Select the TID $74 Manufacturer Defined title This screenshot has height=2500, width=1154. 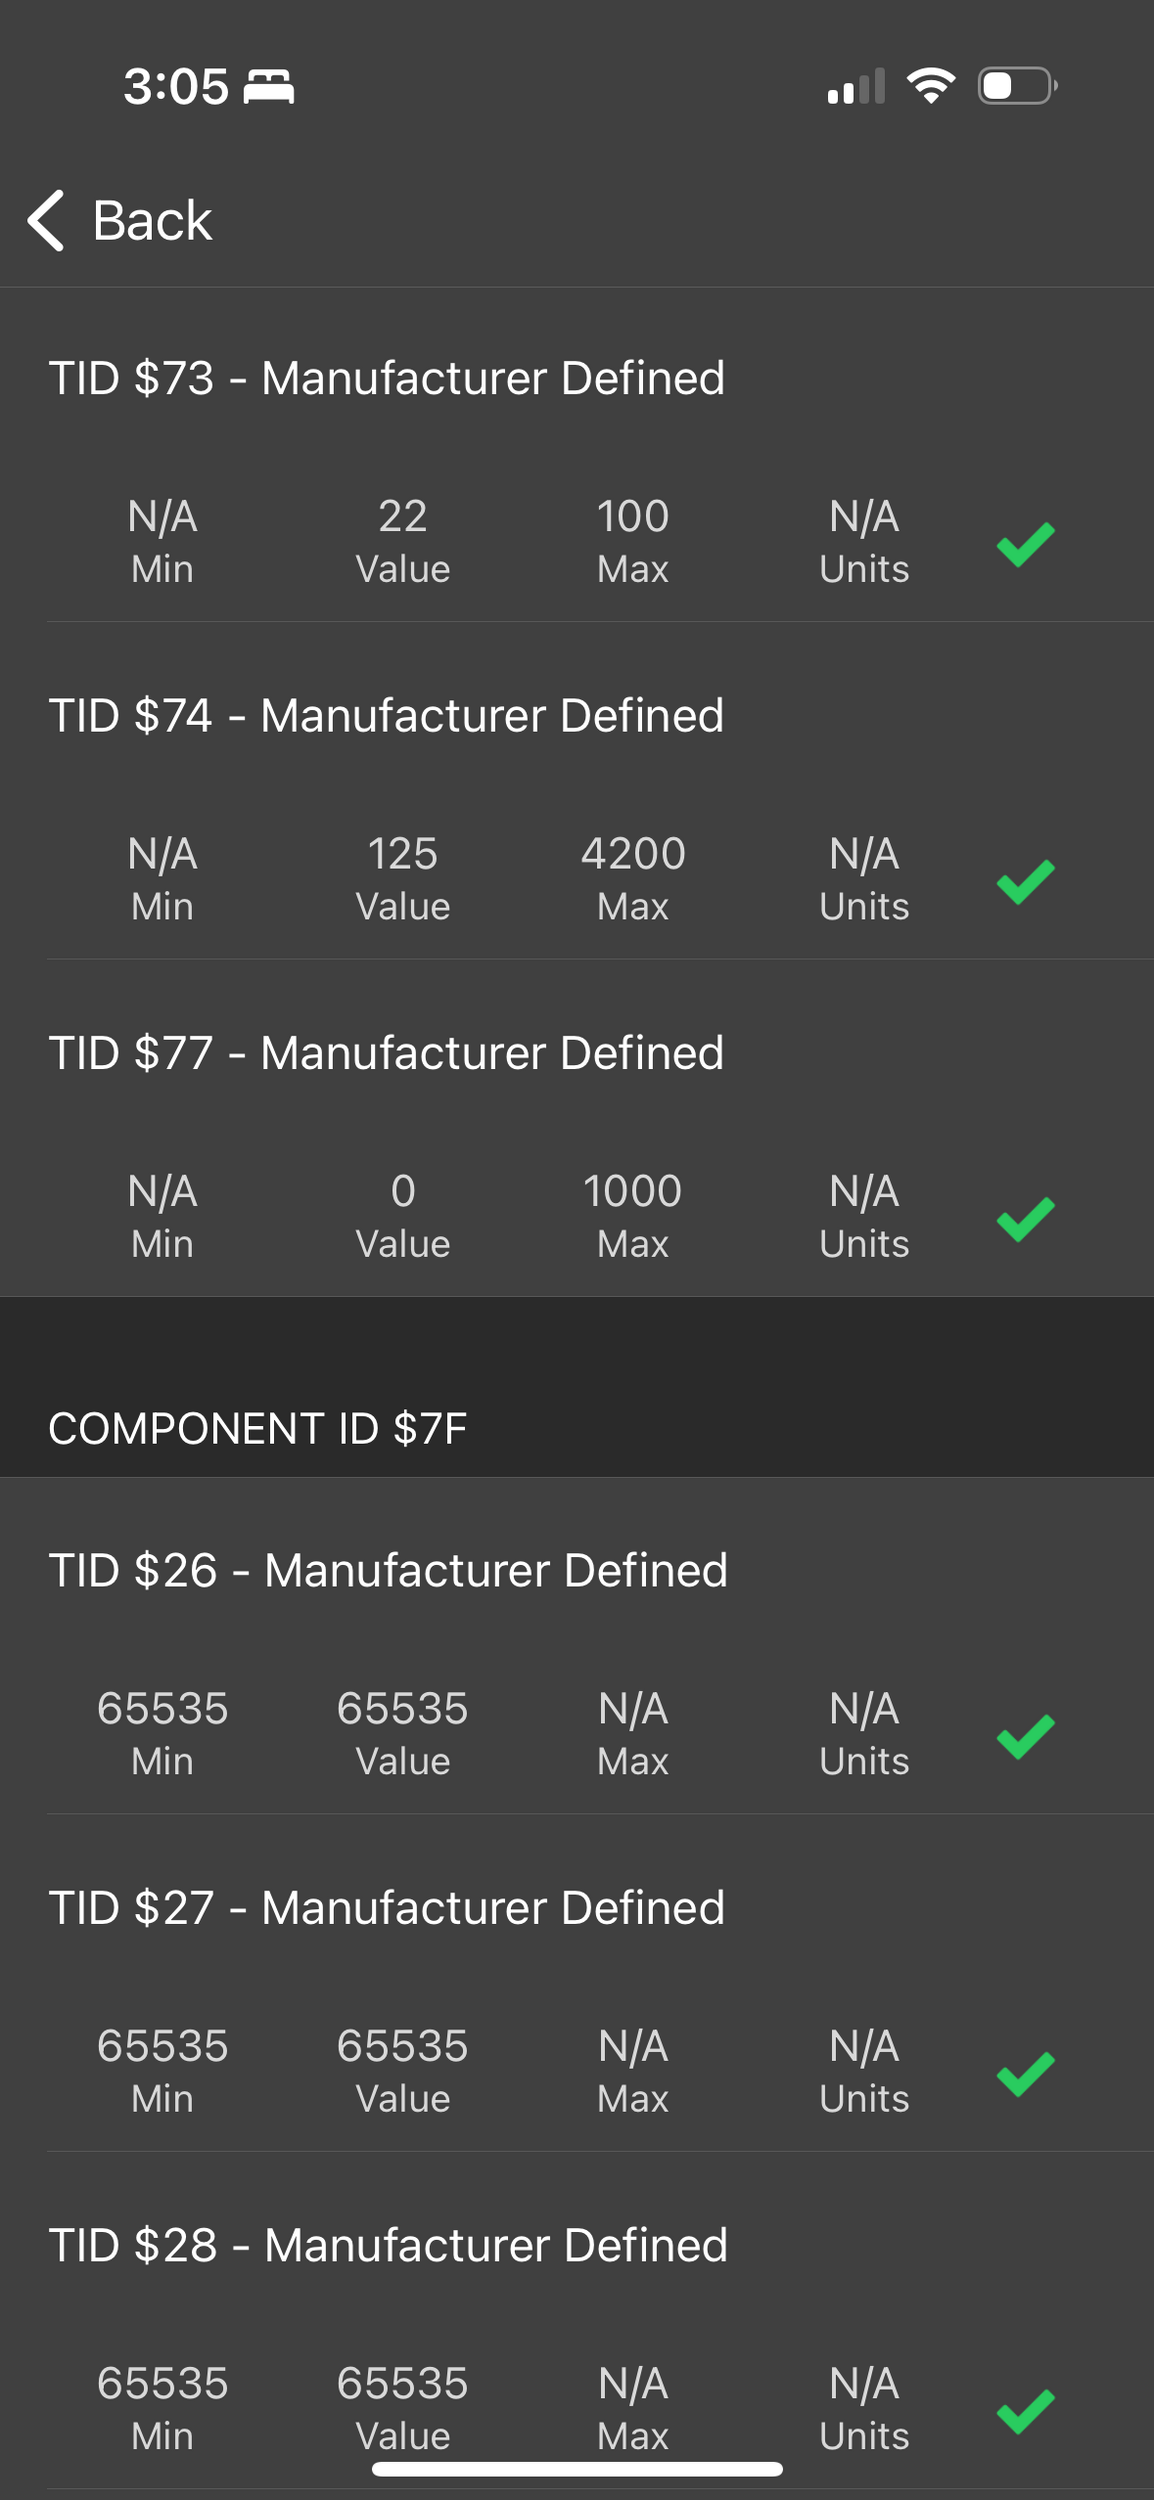coord(386,716)
